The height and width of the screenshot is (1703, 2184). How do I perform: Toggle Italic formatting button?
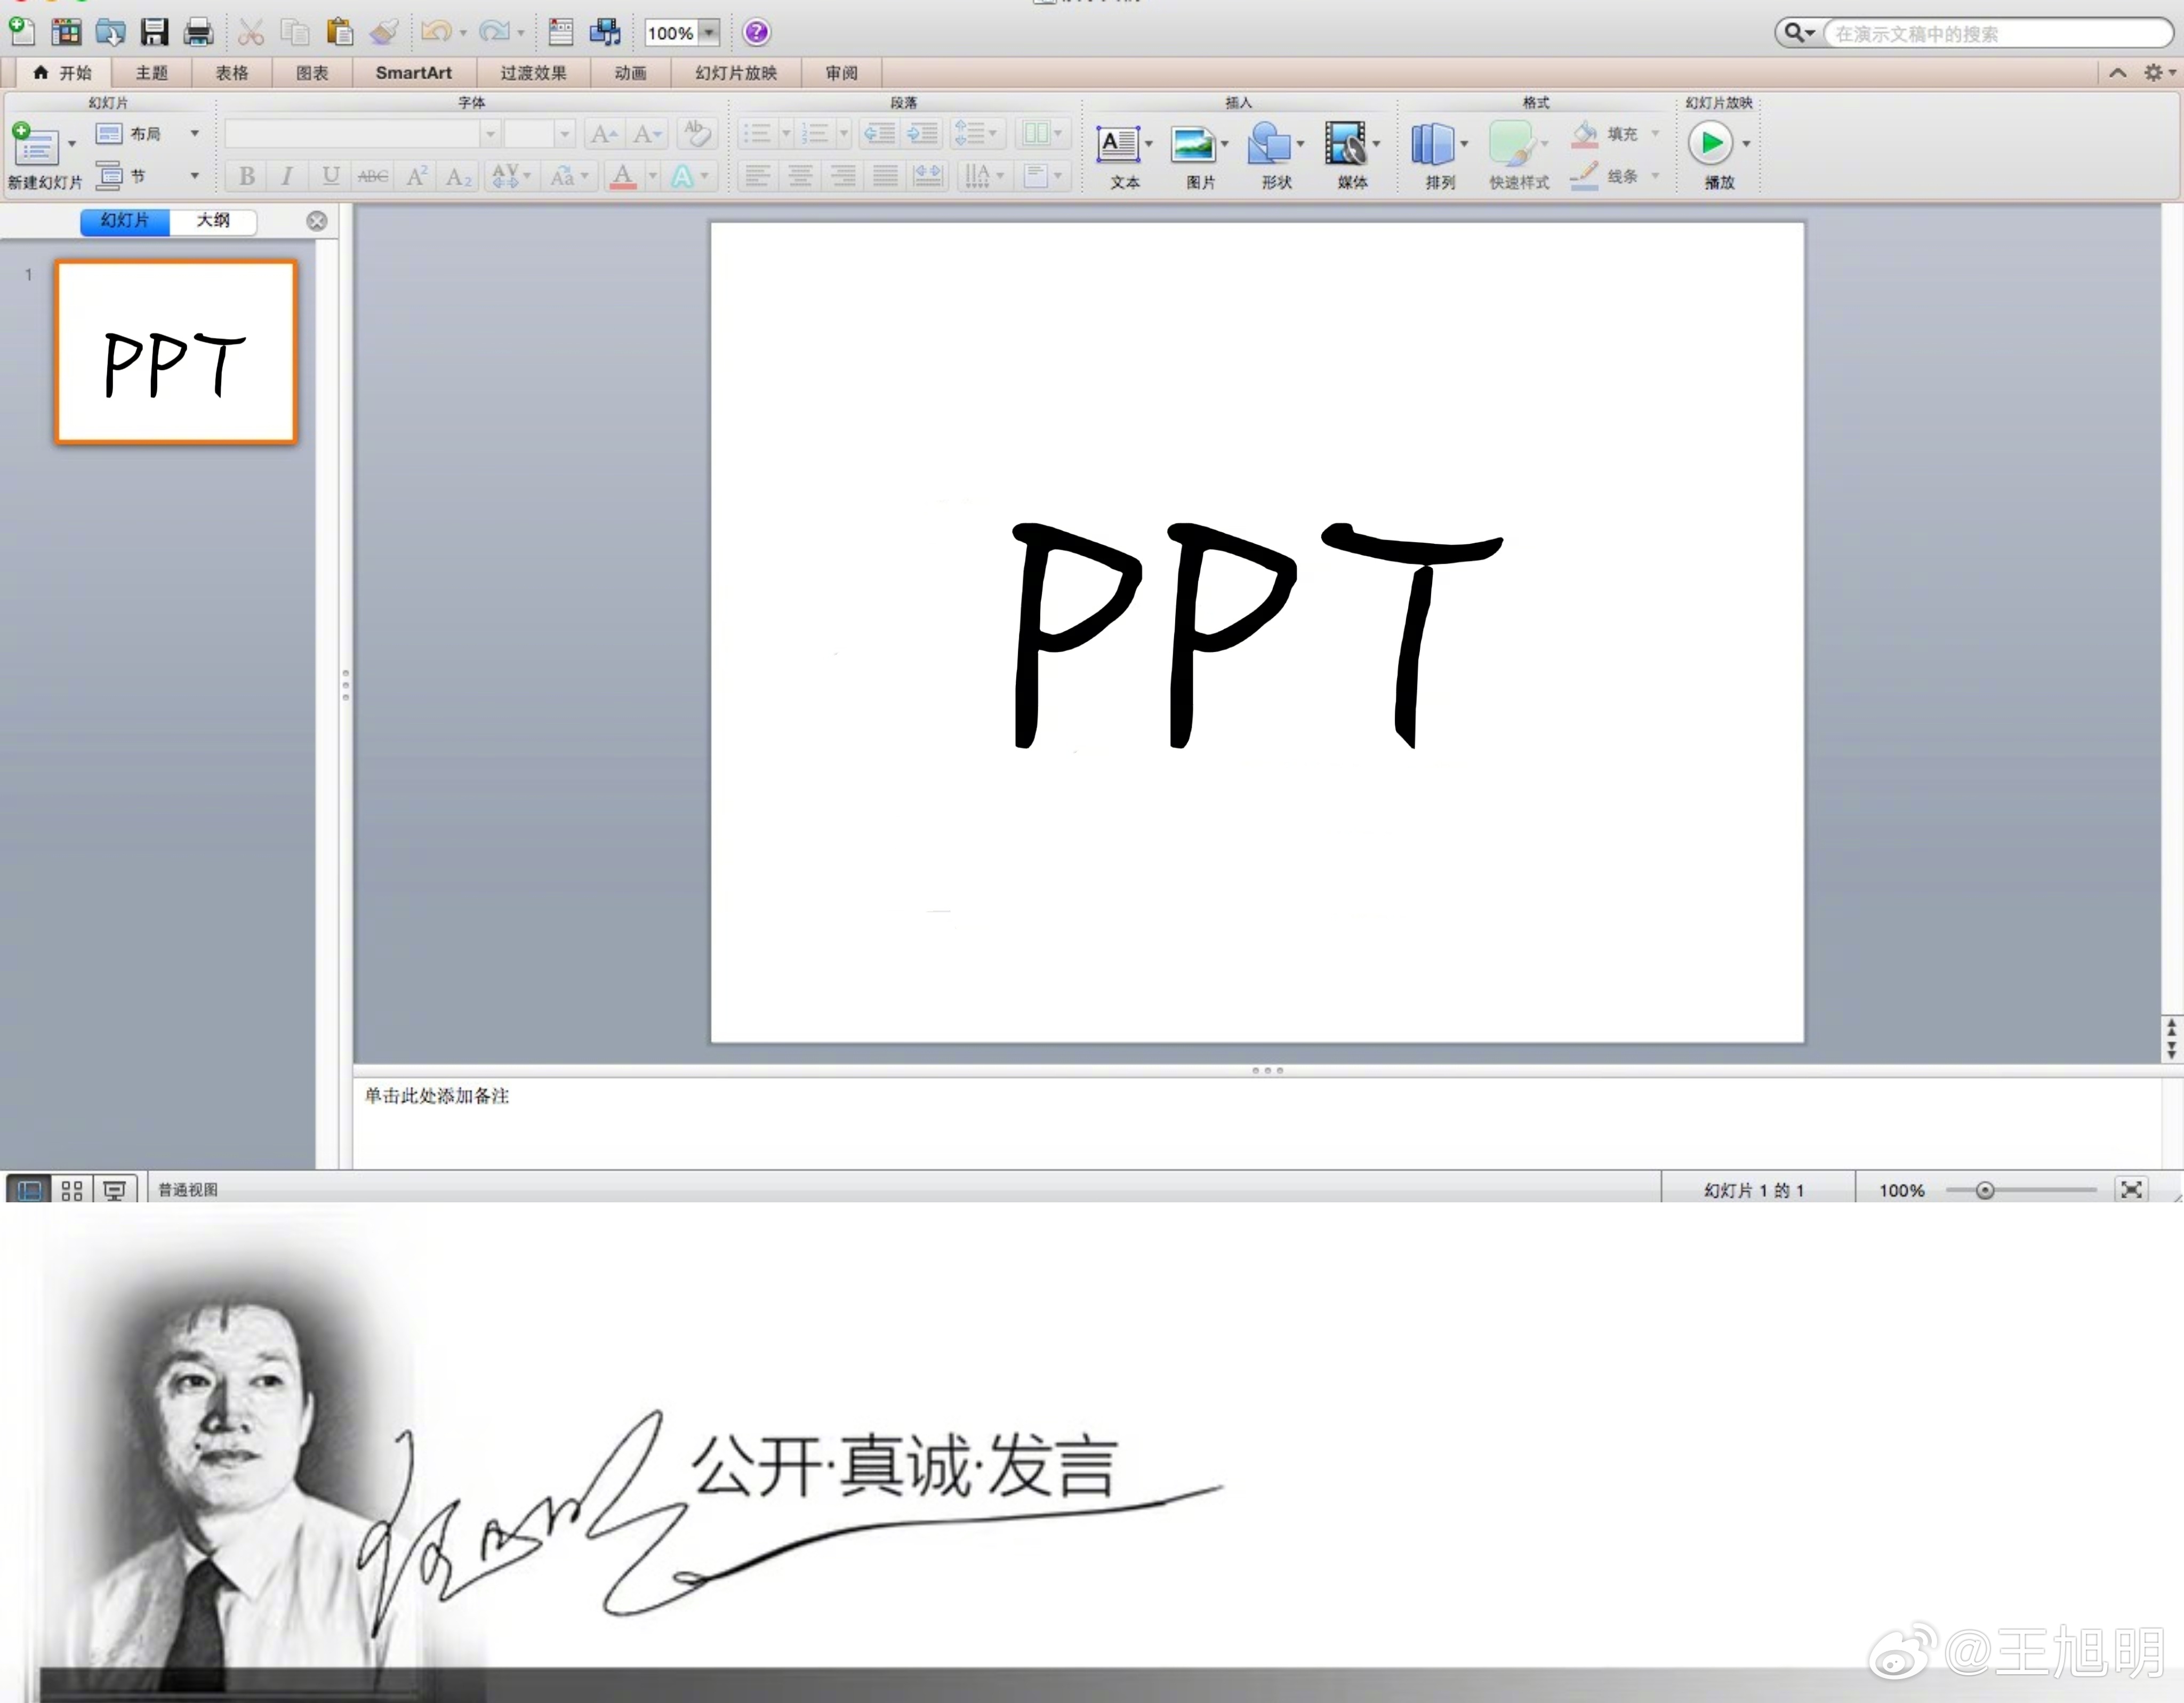(x=287, y=176)
